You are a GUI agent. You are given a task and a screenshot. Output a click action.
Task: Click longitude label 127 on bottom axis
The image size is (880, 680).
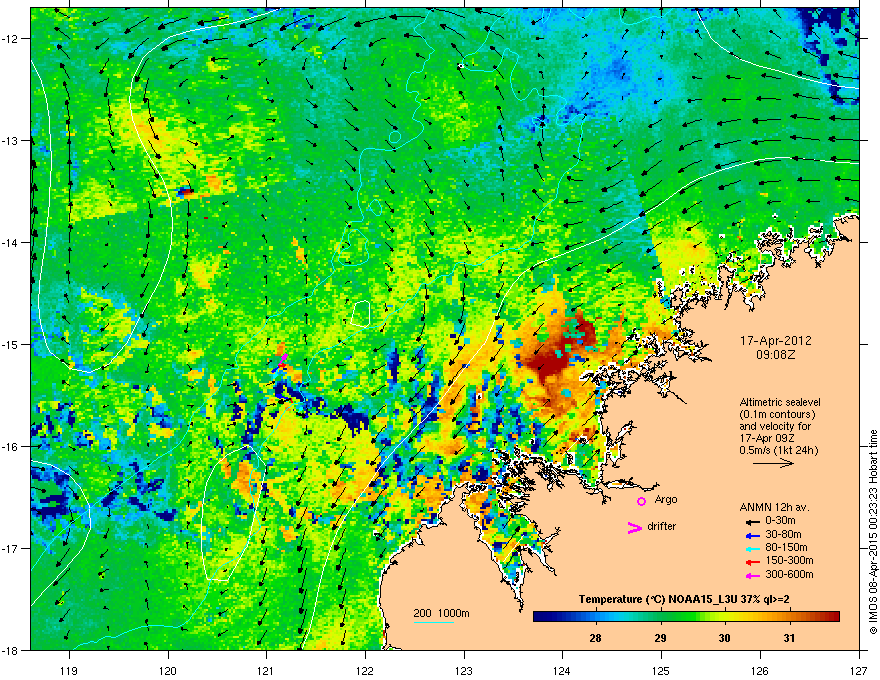859,671
